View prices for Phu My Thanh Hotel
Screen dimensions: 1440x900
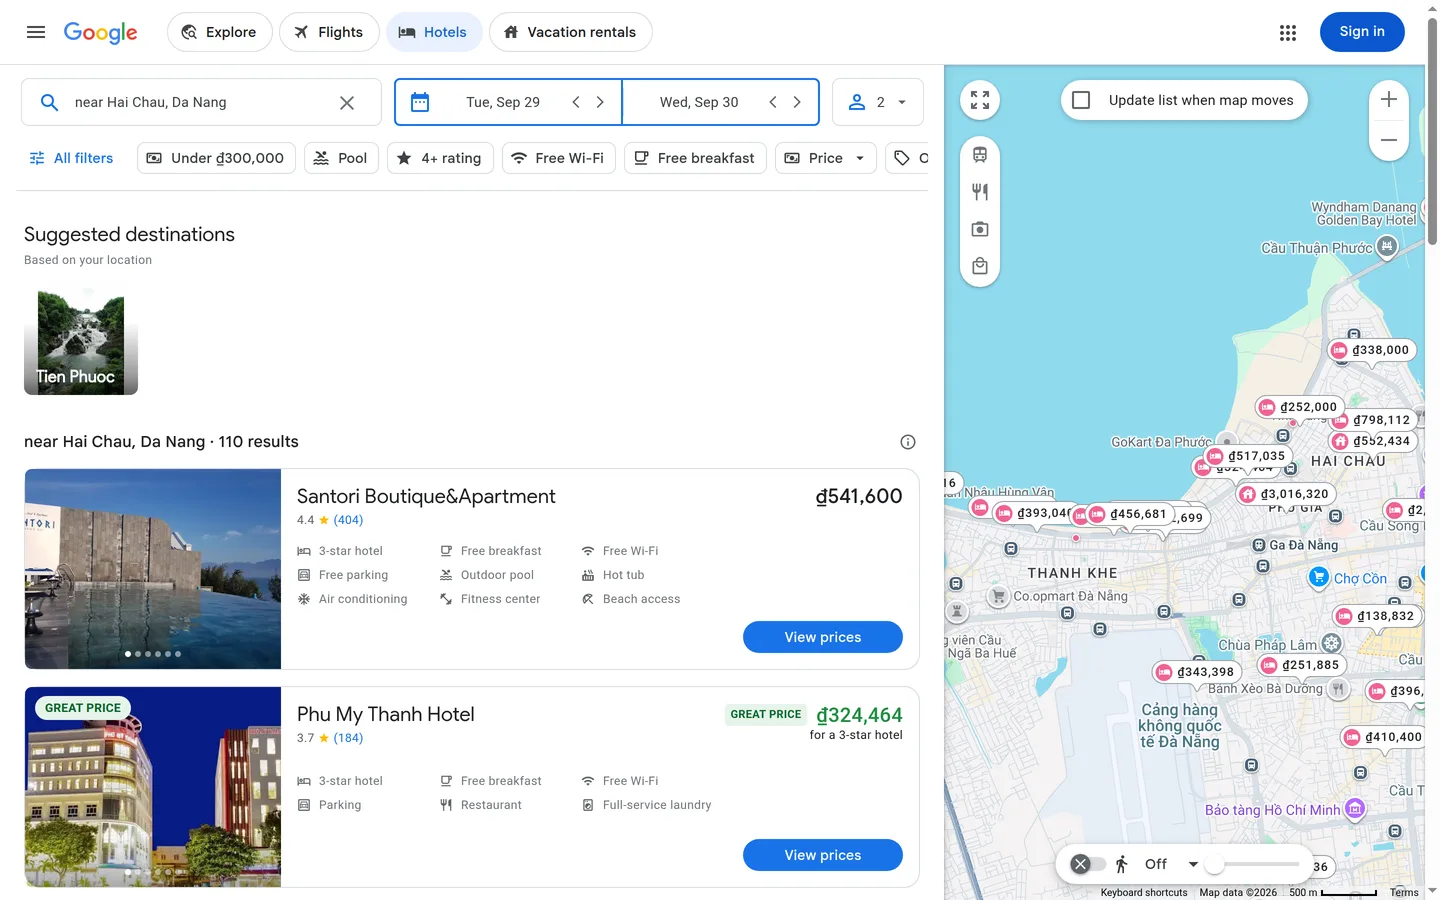coord(822,855)
